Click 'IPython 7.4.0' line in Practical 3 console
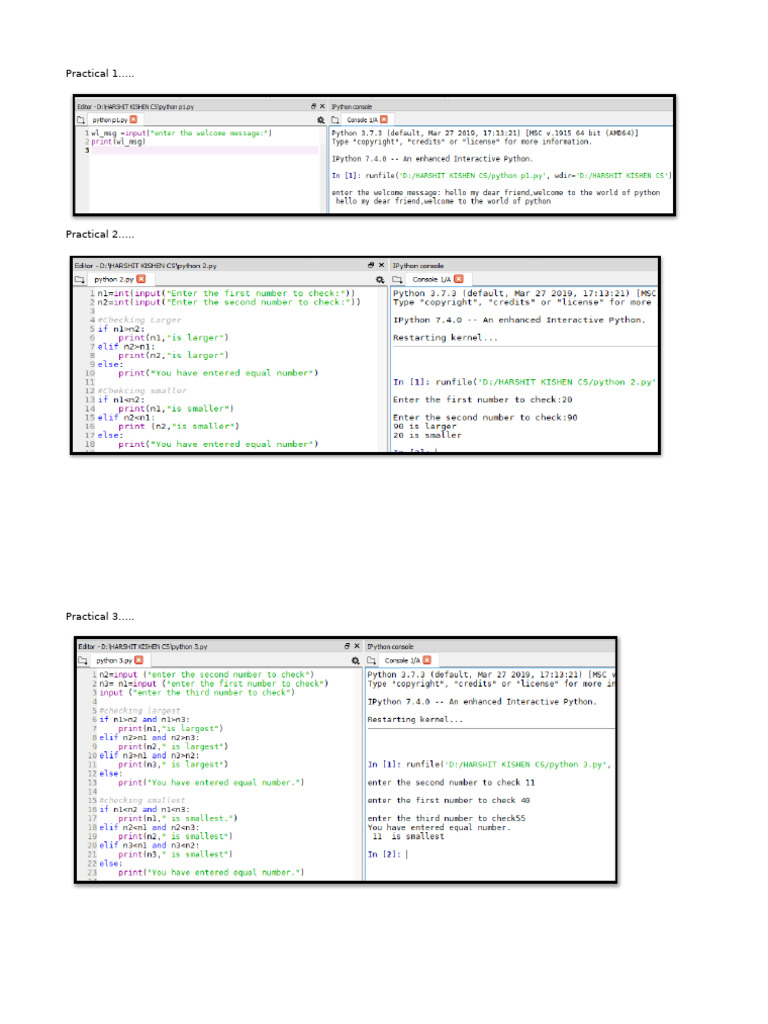 (x=482, y=702)
